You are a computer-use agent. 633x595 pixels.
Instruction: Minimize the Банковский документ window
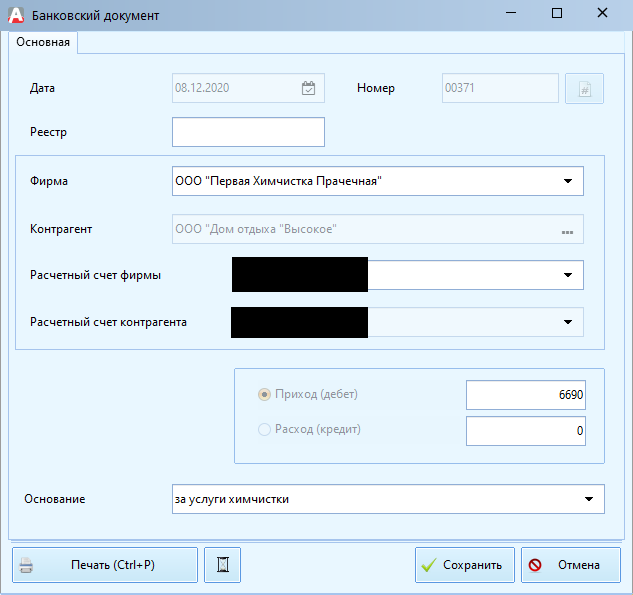(510, 14)
